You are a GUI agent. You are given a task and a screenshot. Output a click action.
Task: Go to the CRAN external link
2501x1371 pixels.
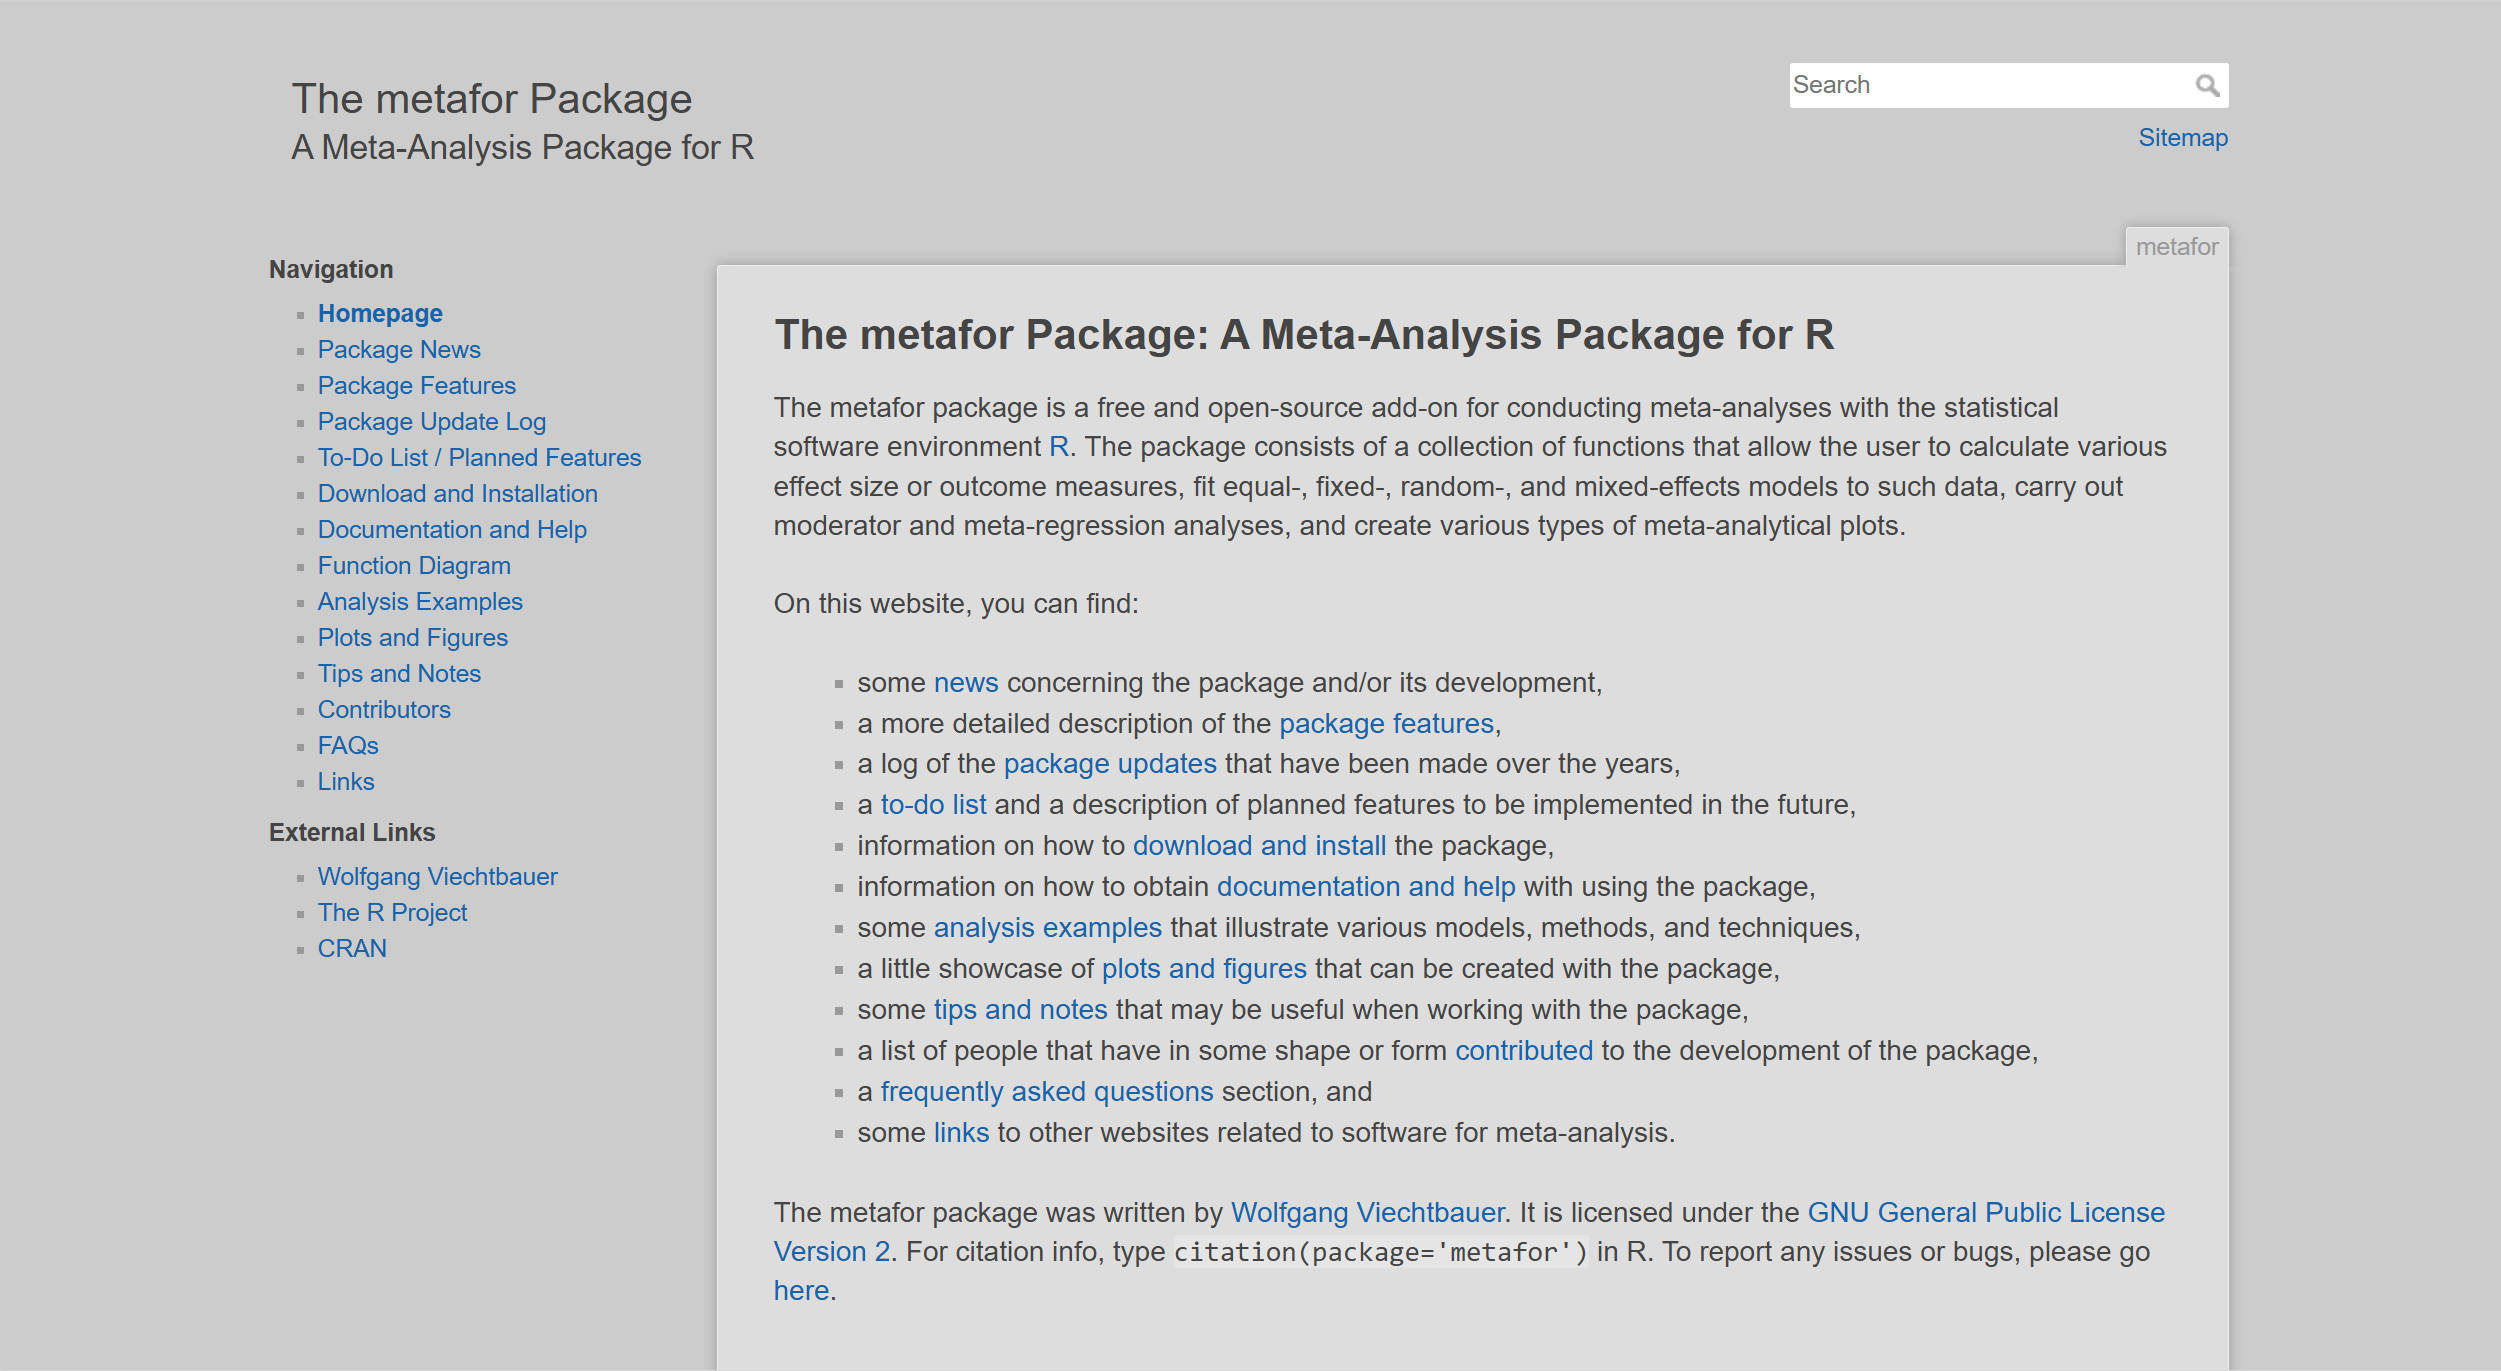point(352,948)
